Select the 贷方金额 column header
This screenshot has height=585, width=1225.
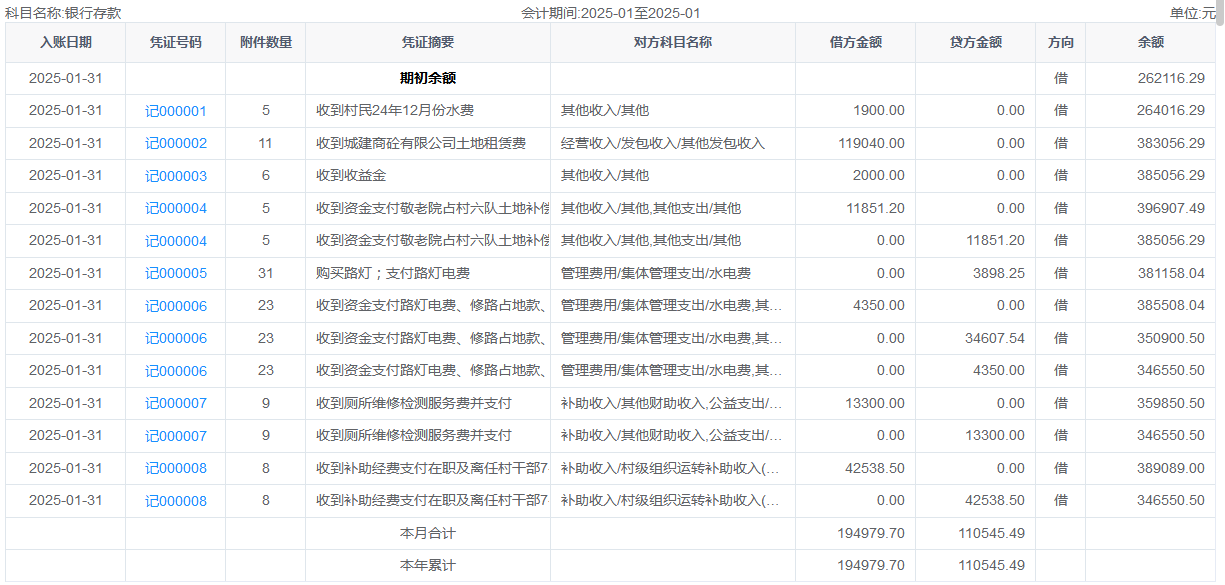click(975, 42)
